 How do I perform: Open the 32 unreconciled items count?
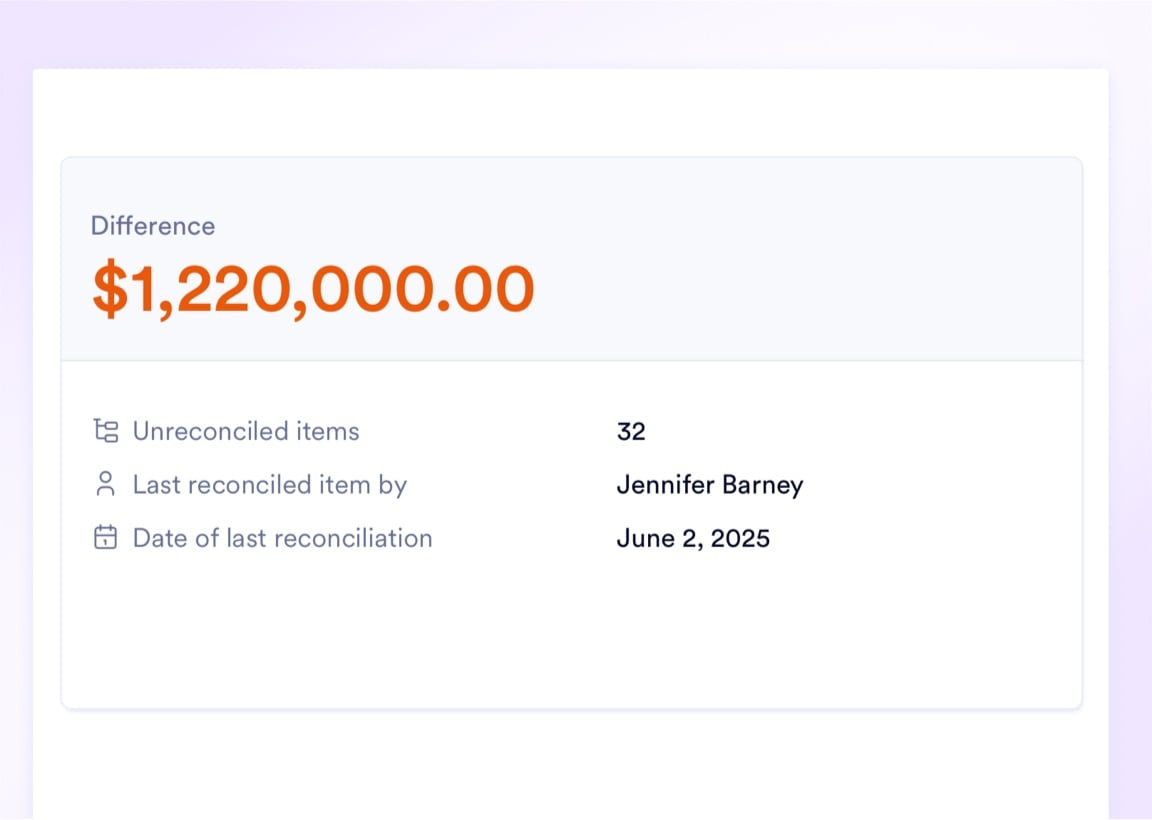click(631, 431)
